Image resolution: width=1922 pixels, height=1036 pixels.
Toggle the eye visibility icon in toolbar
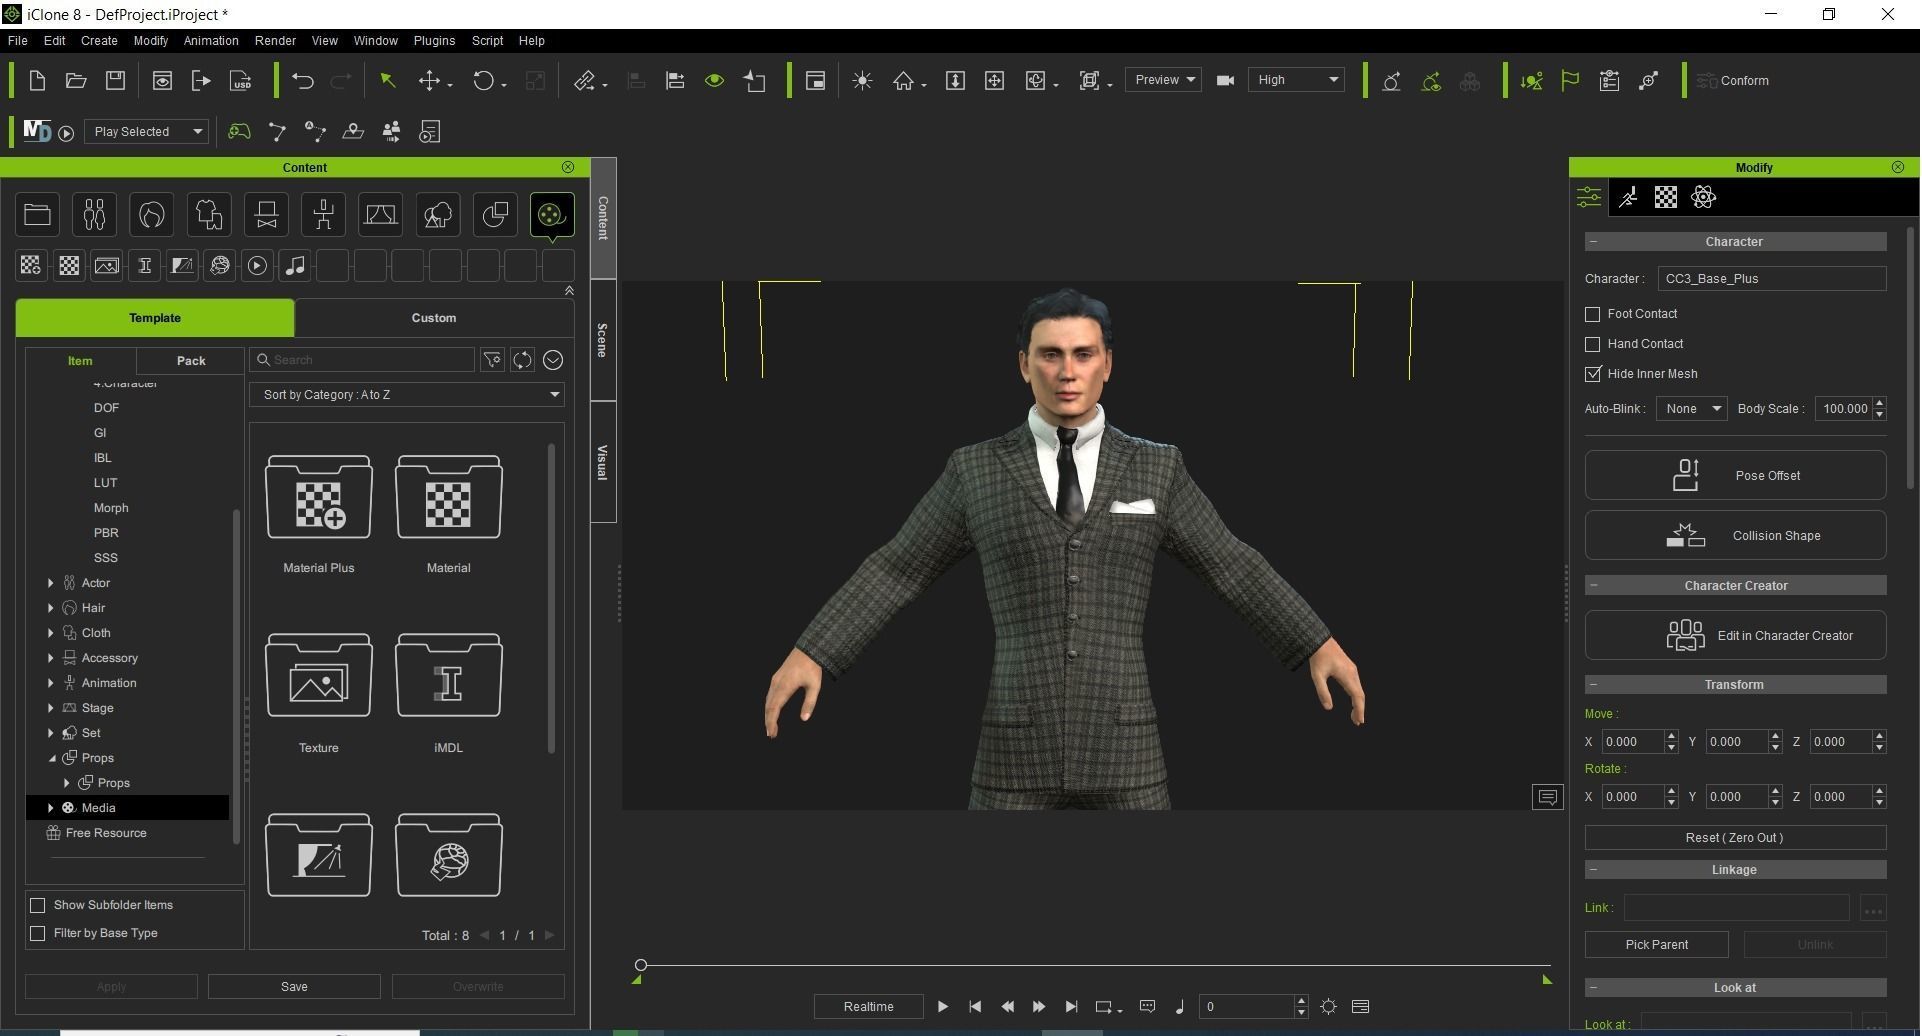[714, 81]
